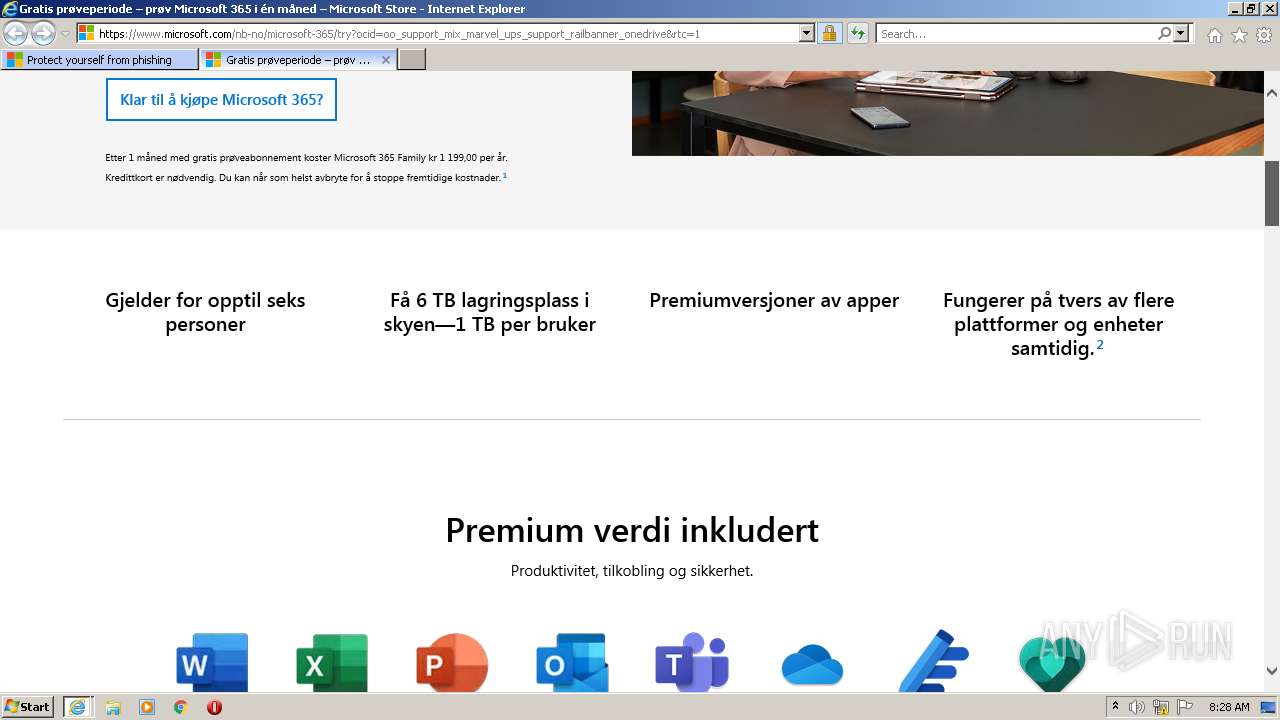Click the Microsoft Teams app icon
Image resolution: width=1280 pixels, height=720 pixels.
[x=692, y=662]
